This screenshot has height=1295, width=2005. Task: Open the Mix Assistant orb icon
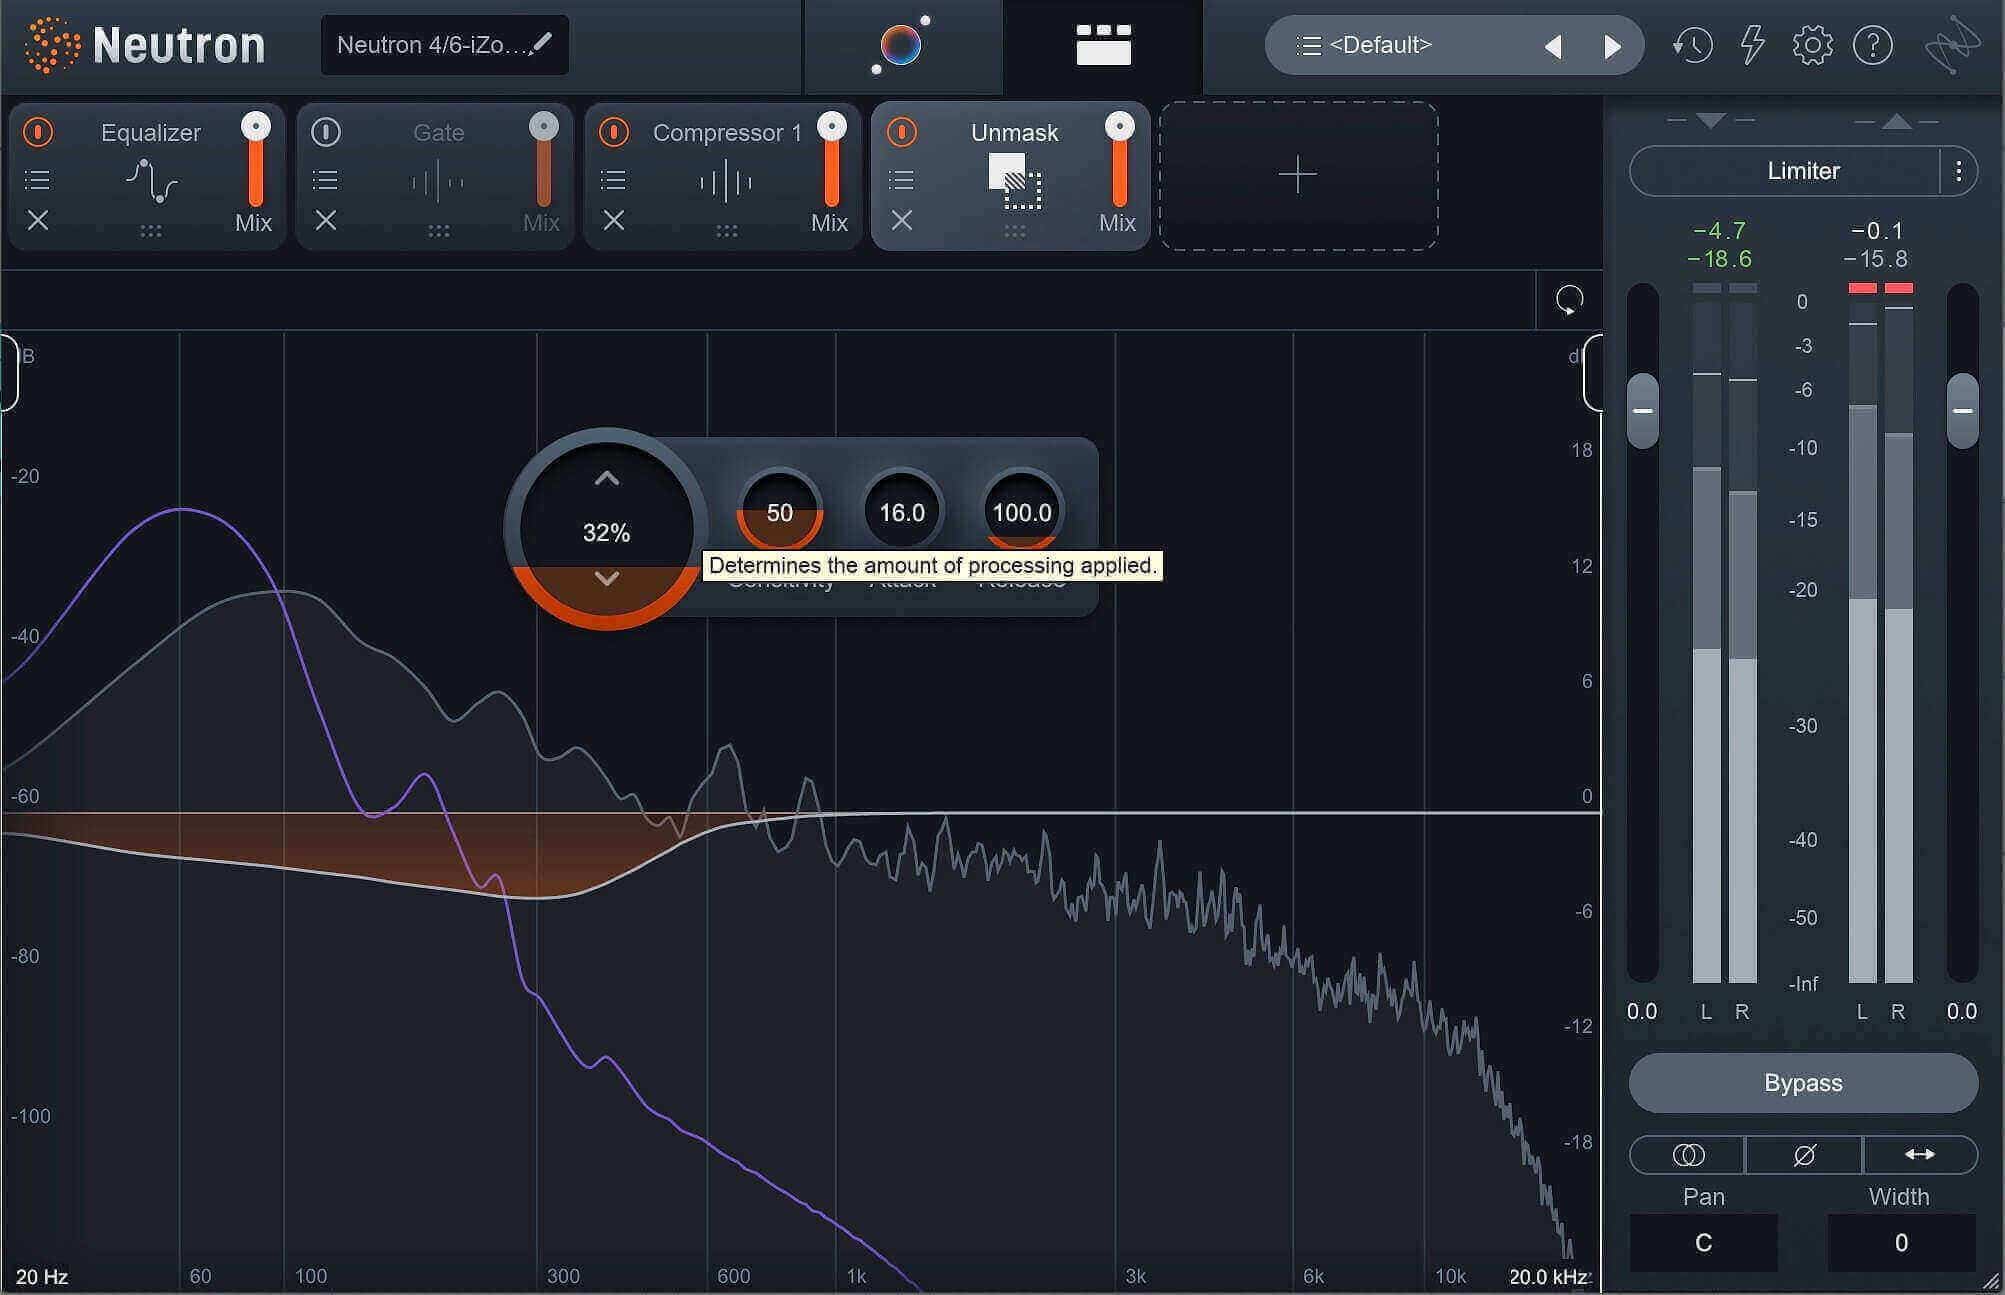point(901,45)
